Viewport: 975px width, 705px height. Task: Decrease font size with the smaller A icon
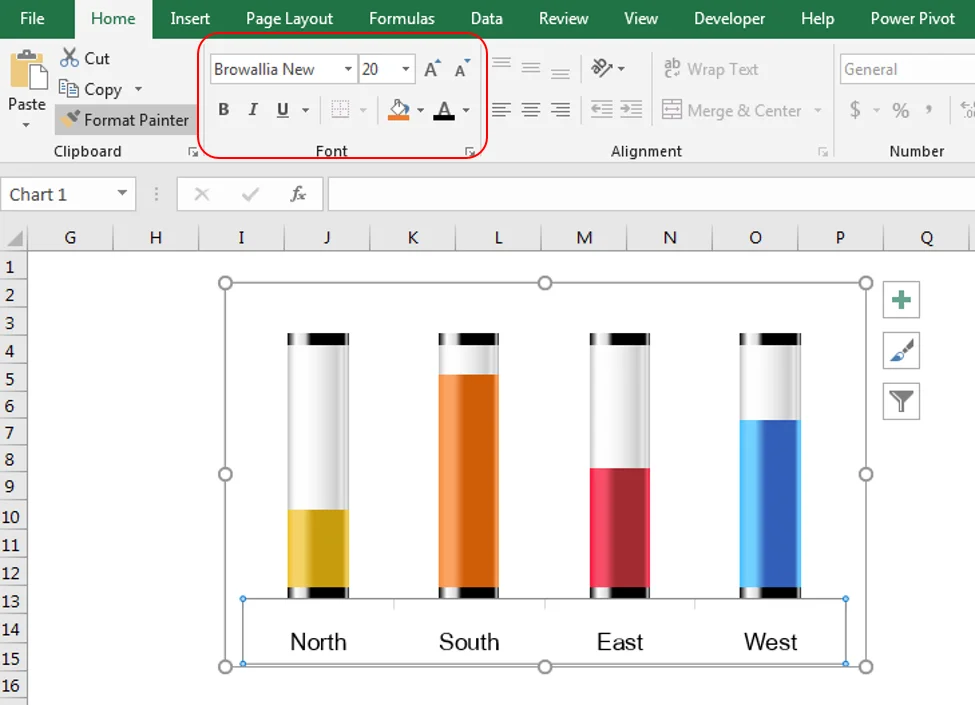462,69
